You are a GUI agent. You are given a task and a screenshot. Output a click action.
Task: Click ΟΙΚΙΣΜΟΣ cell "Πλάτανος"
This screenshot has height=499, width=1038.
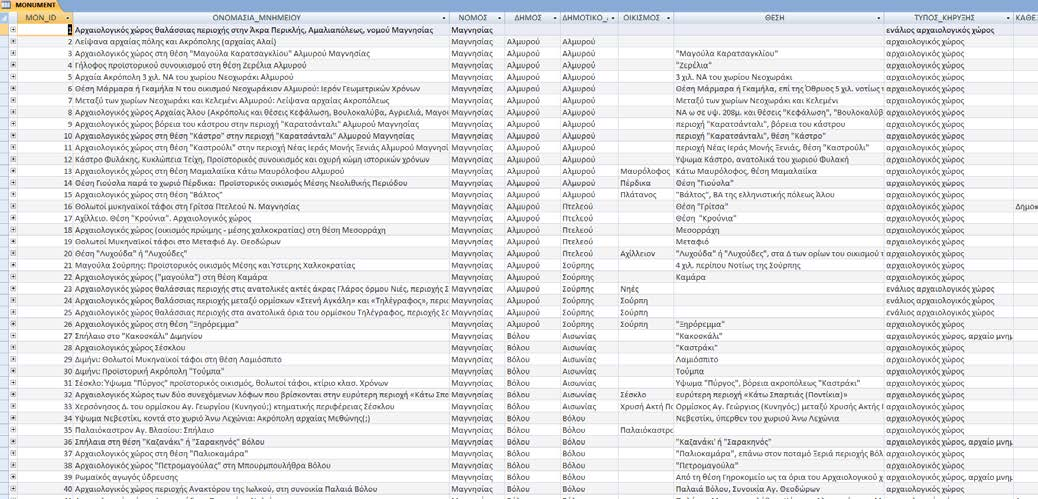tap(646, 195)
